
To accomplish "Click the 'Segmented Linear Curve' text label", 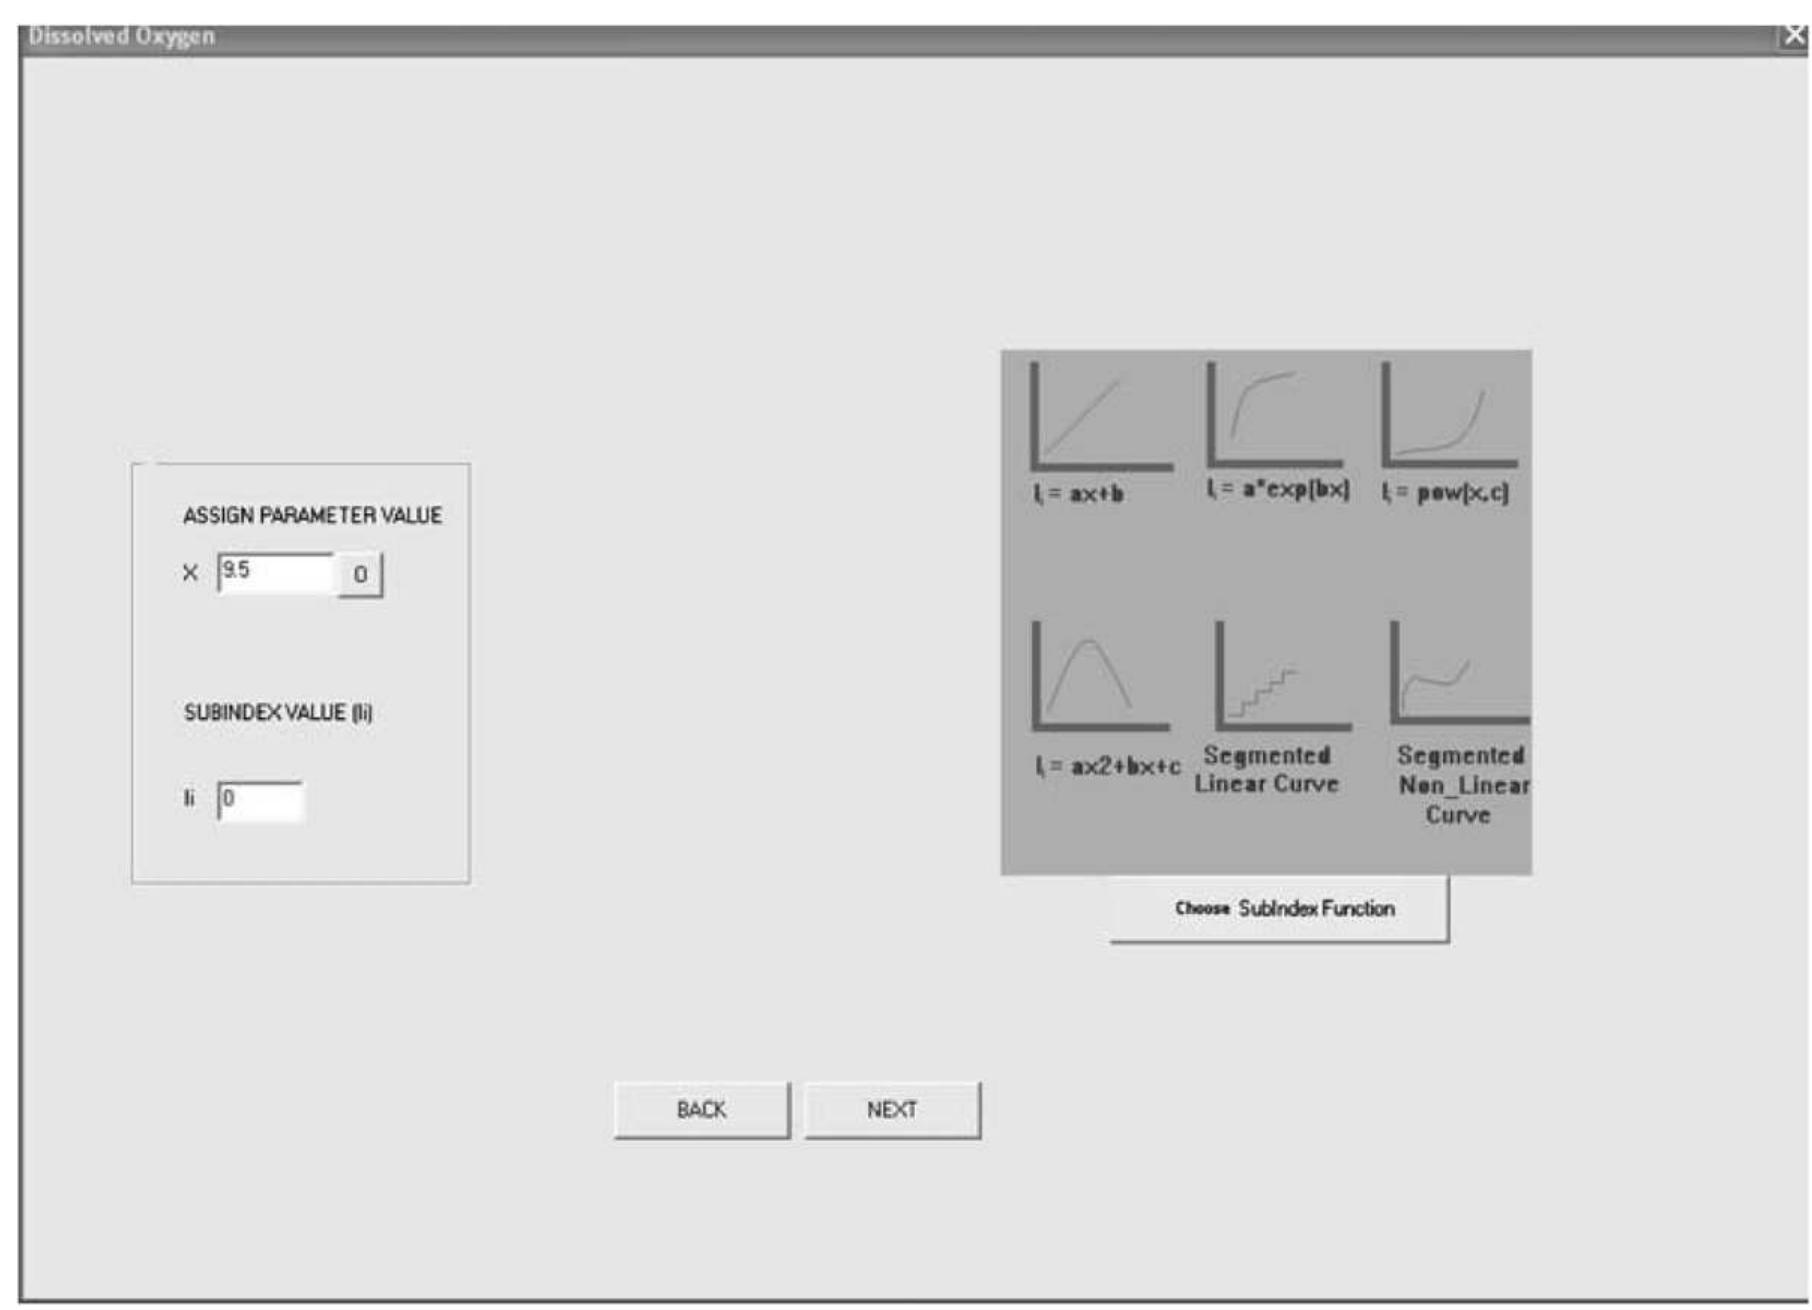I will pos(1266,770).
